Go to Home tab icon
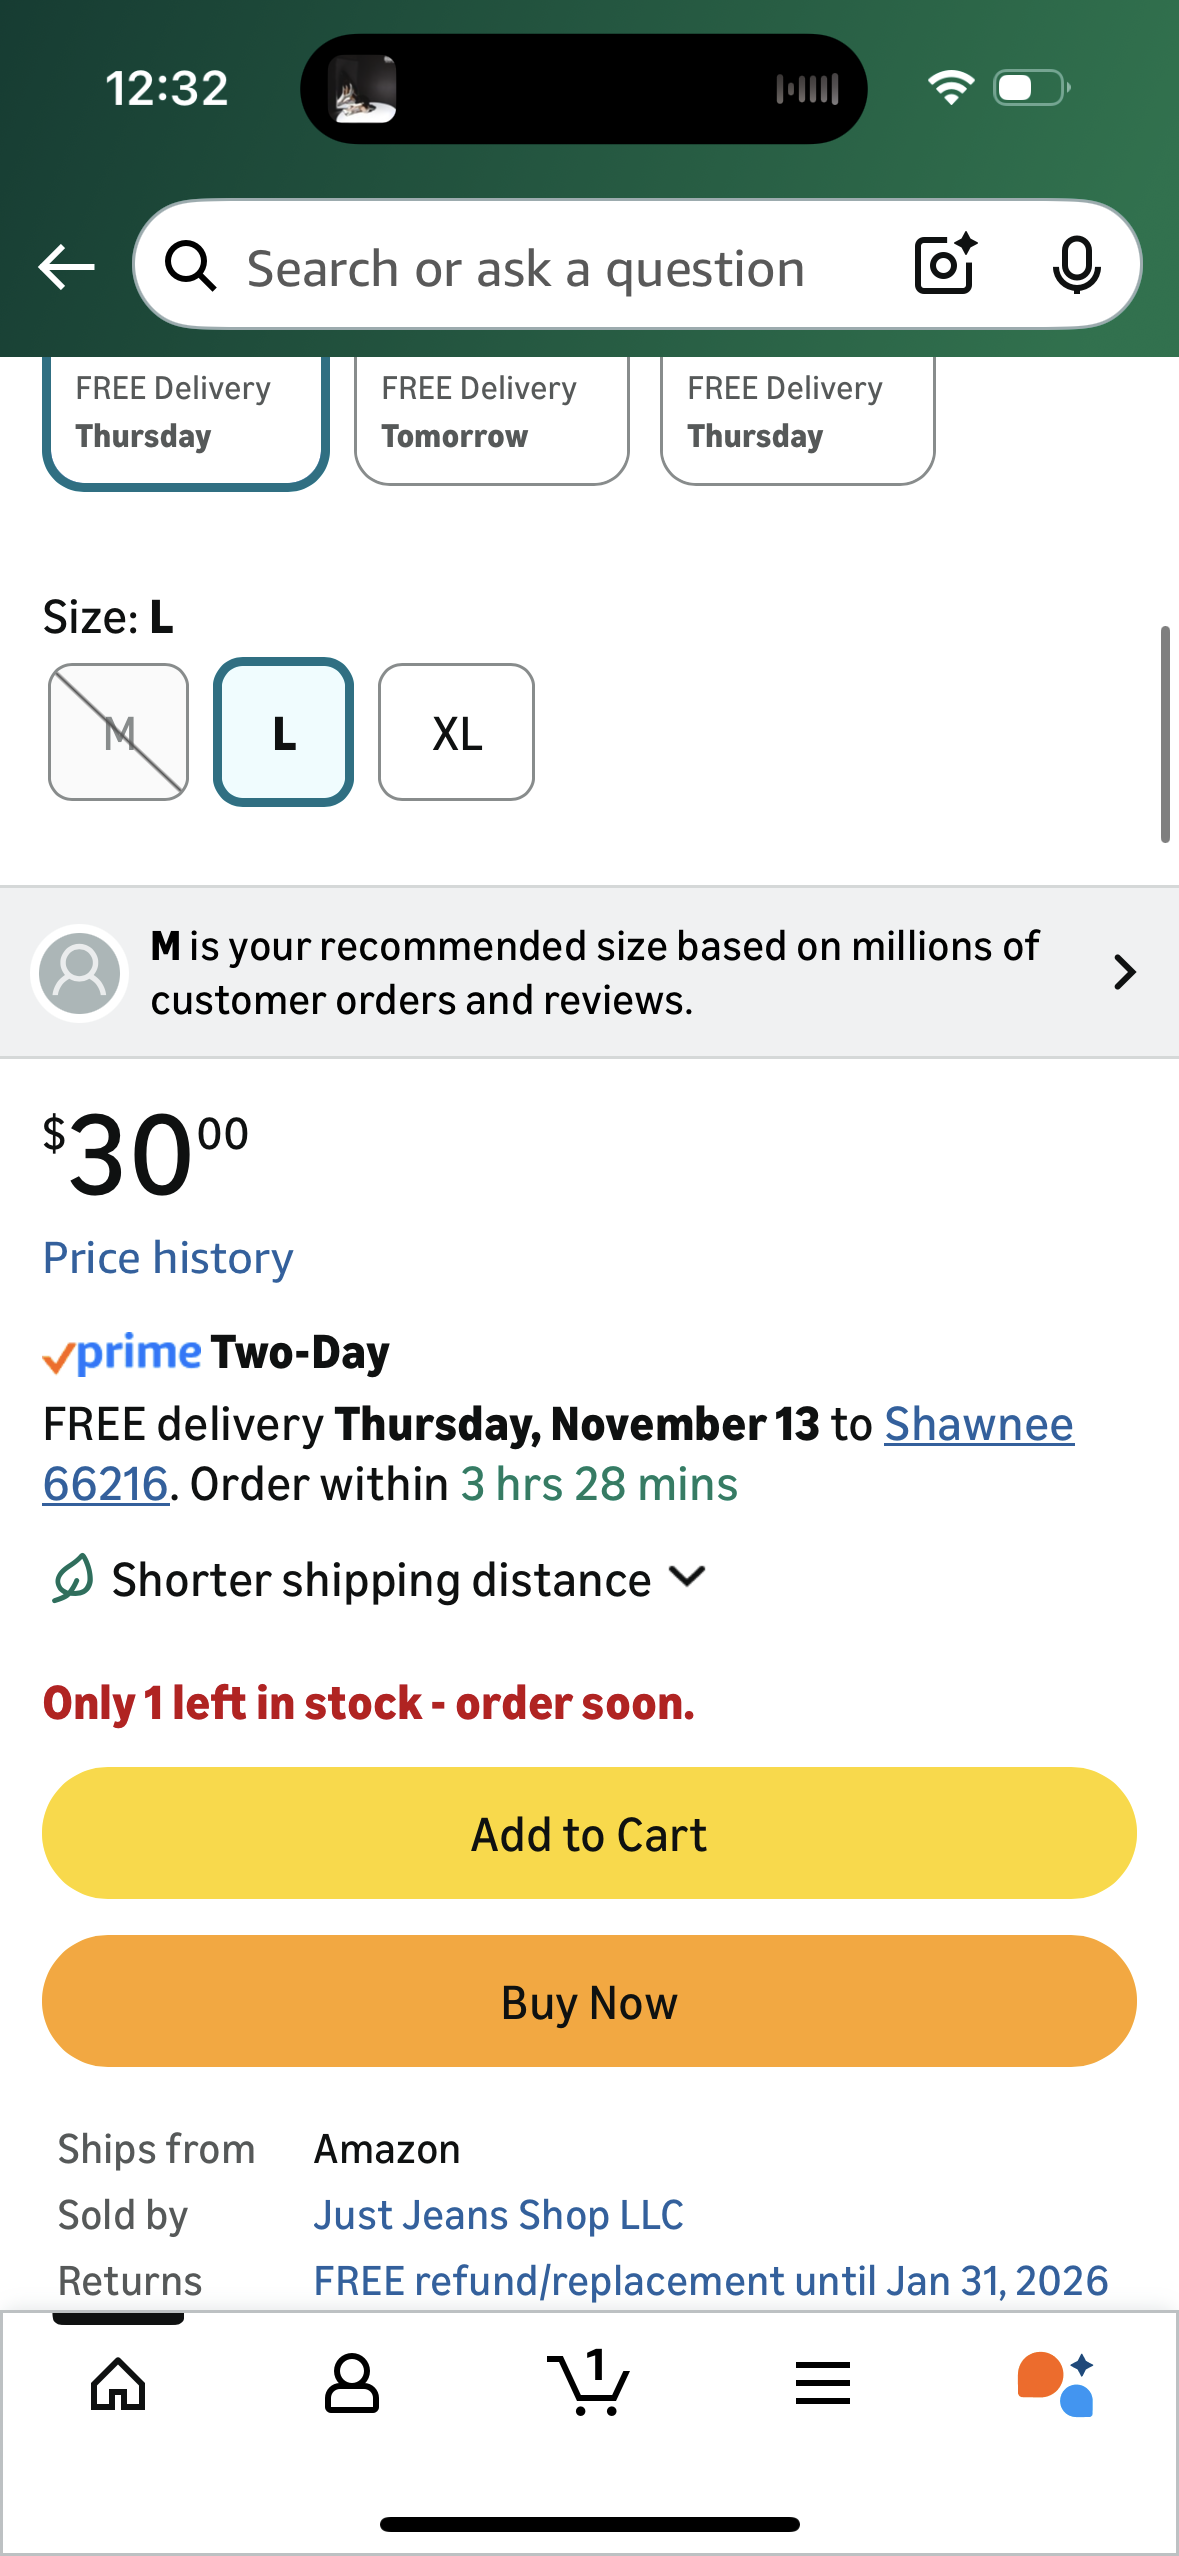1179x2556 pixels. click(x=118, y=2384)
